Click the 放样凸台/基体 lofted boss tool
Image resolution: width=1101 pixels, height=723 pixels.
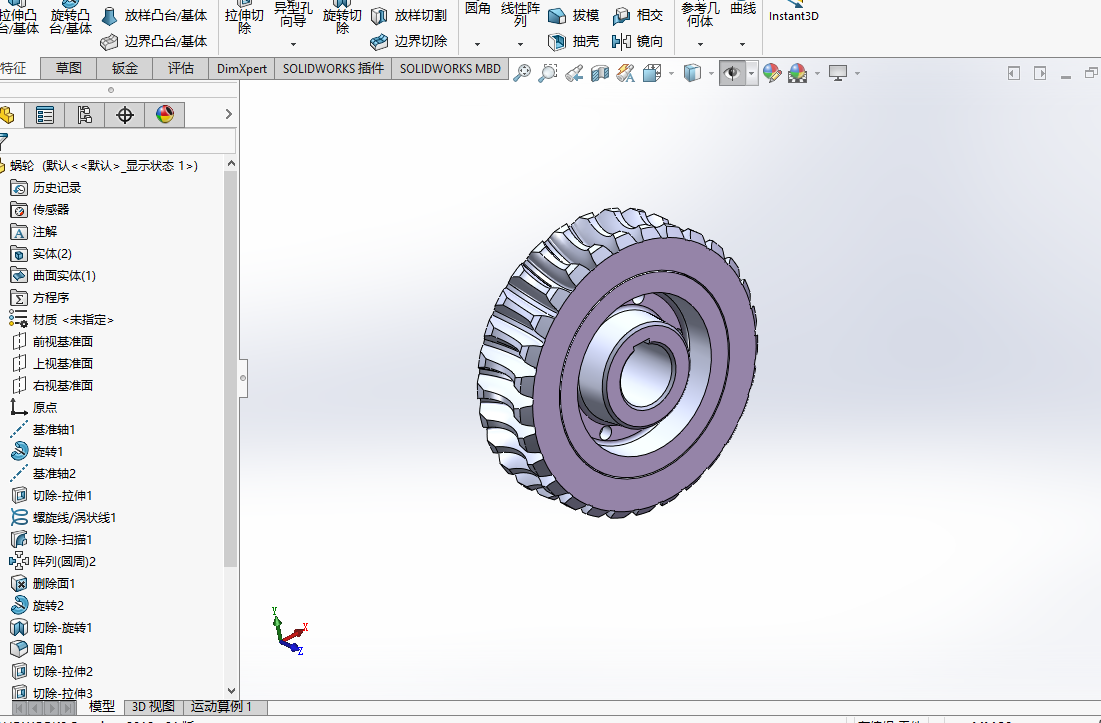(x=154, y=15)
